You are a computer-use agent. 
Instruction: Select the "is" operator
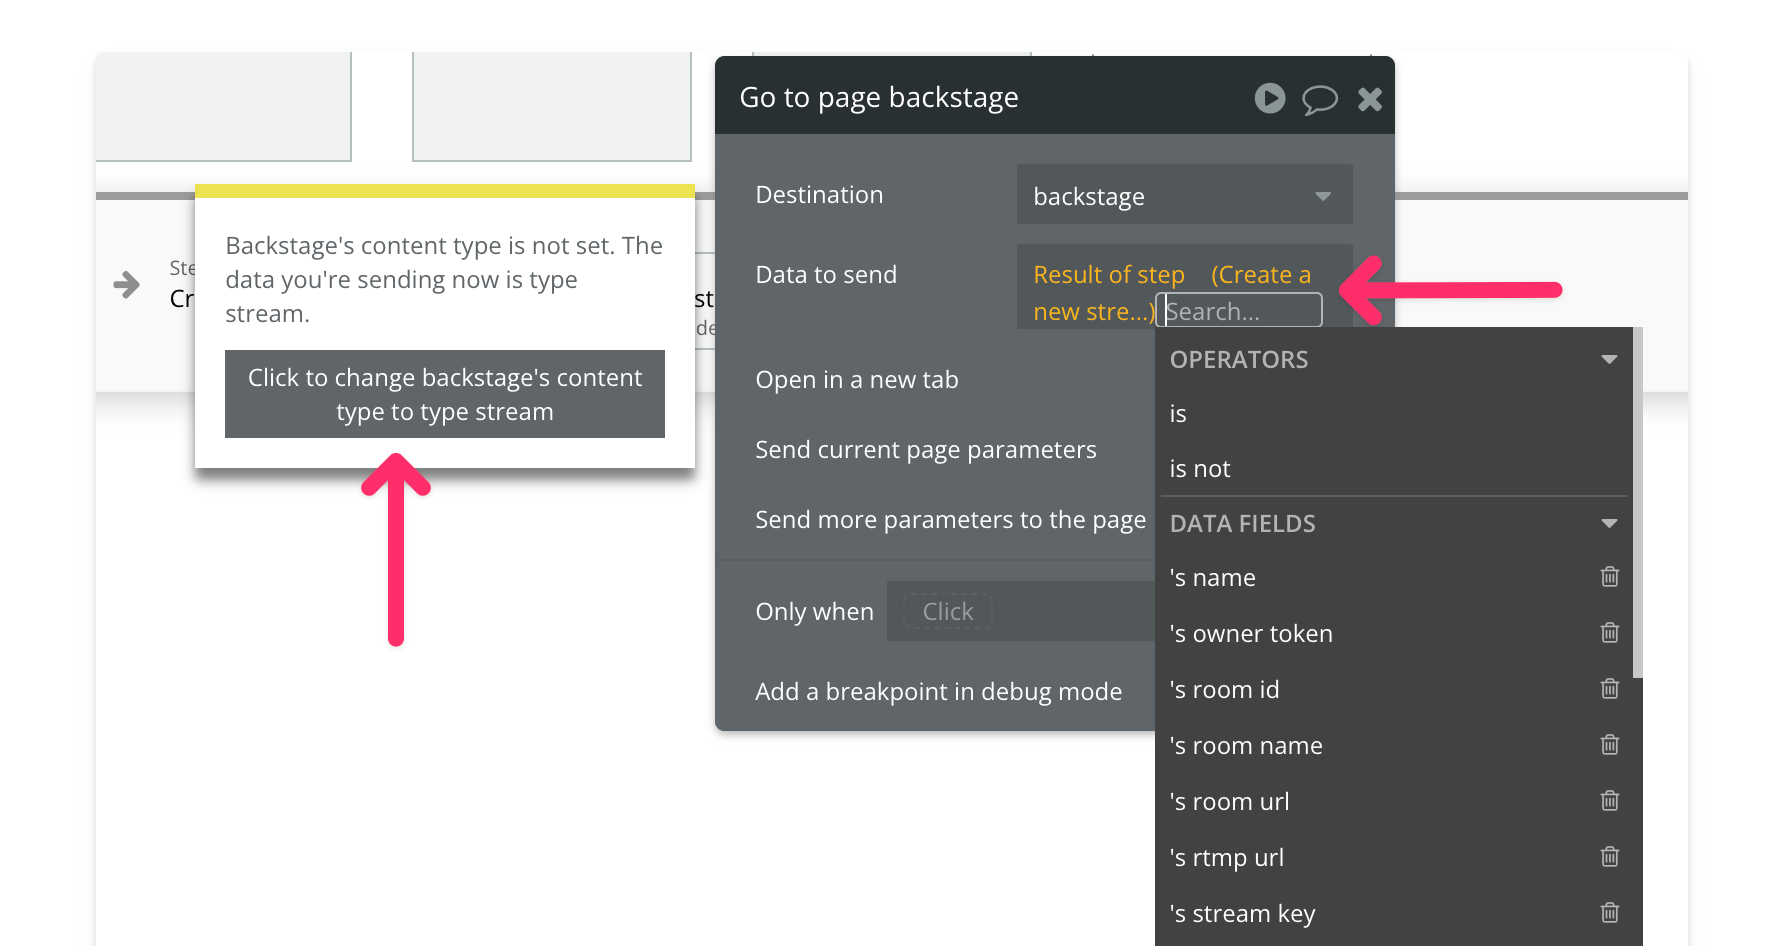(x=1178, y=414)
